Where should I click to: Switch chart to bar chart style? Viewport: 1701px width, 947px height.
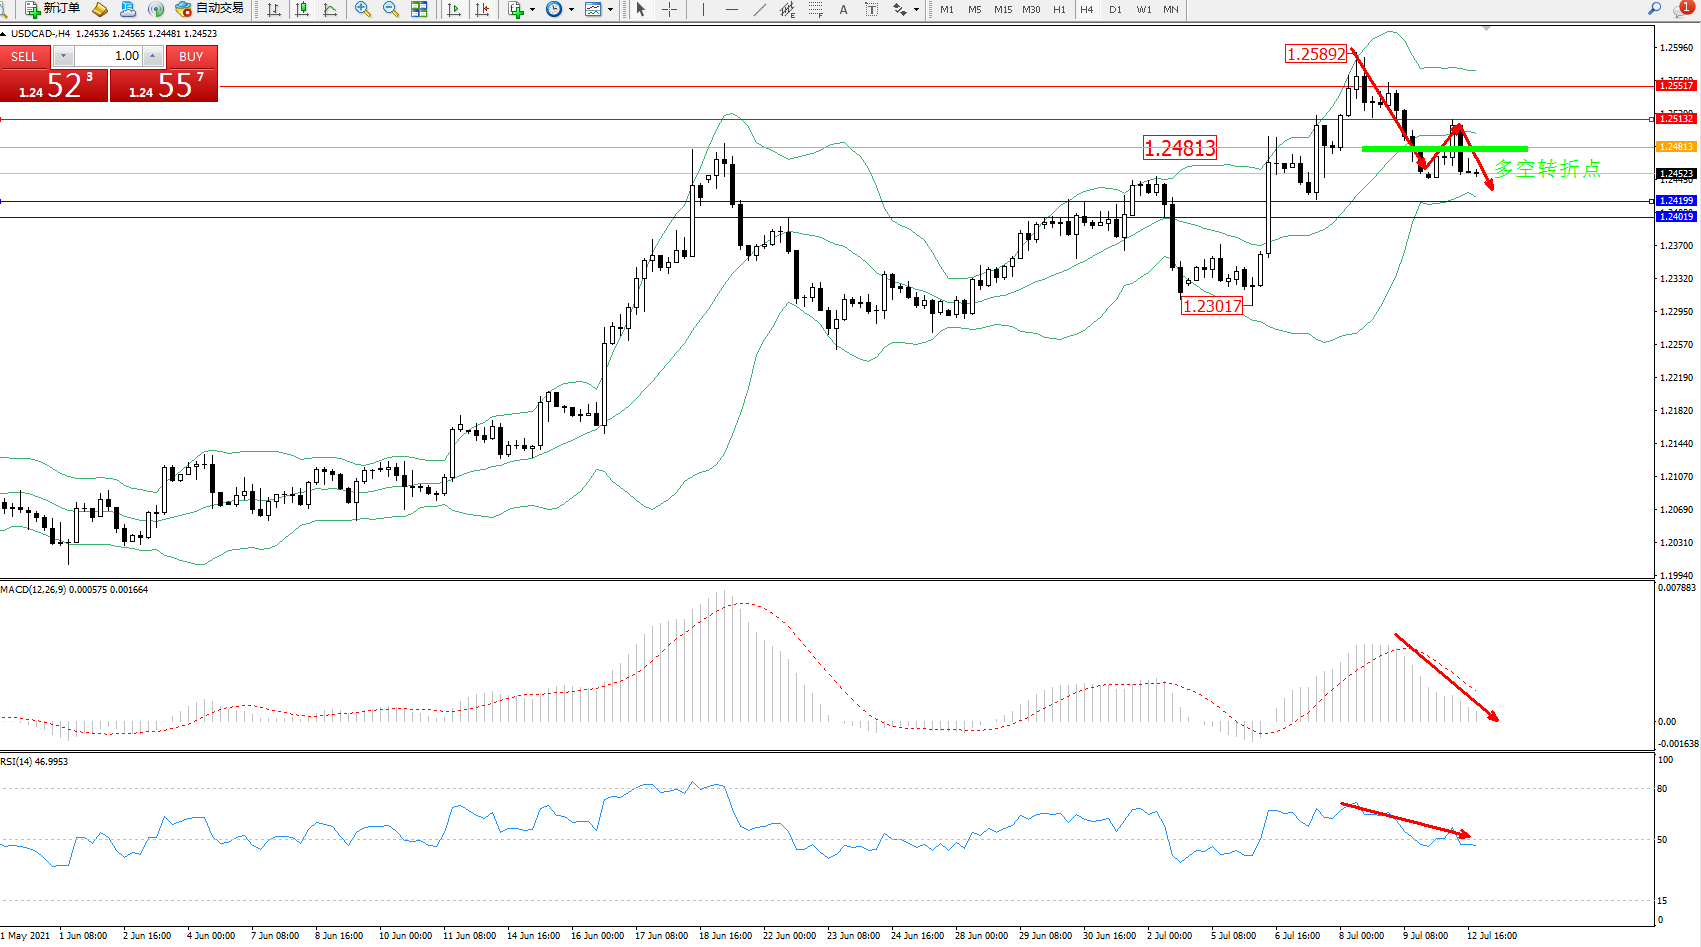[273, 9]
